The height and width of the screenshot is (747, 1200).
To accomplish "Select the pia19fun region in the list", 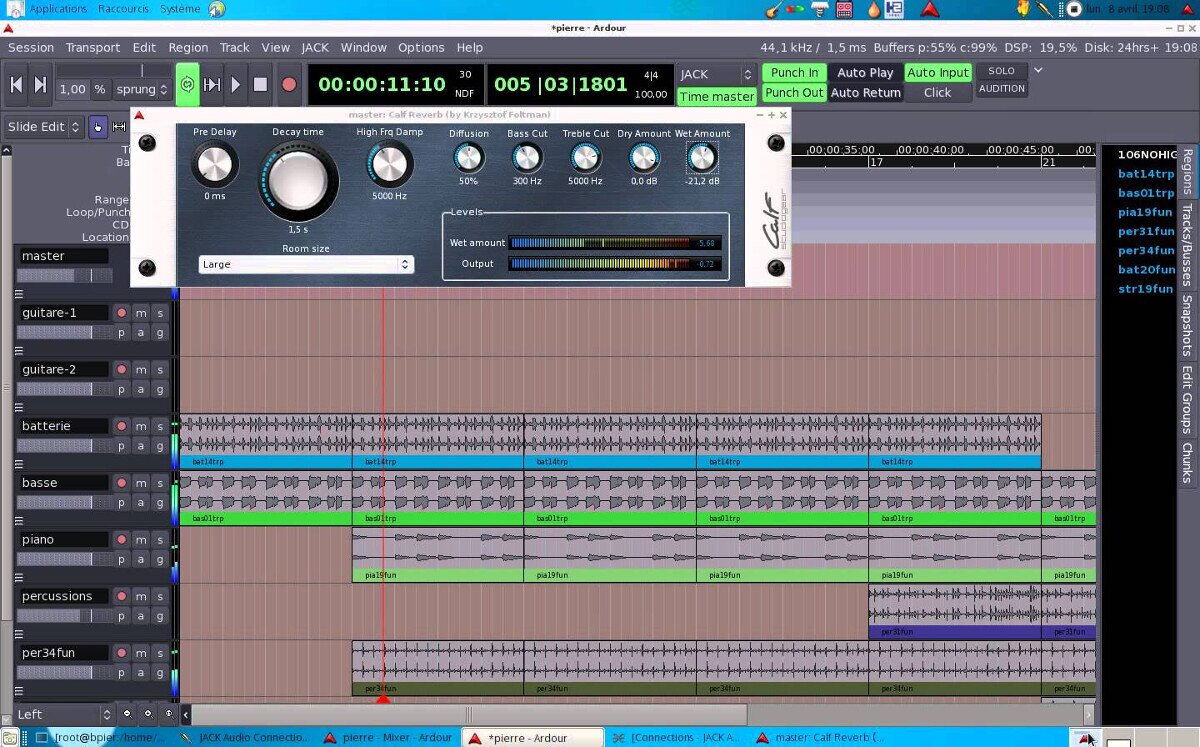I will point(1145,212).
